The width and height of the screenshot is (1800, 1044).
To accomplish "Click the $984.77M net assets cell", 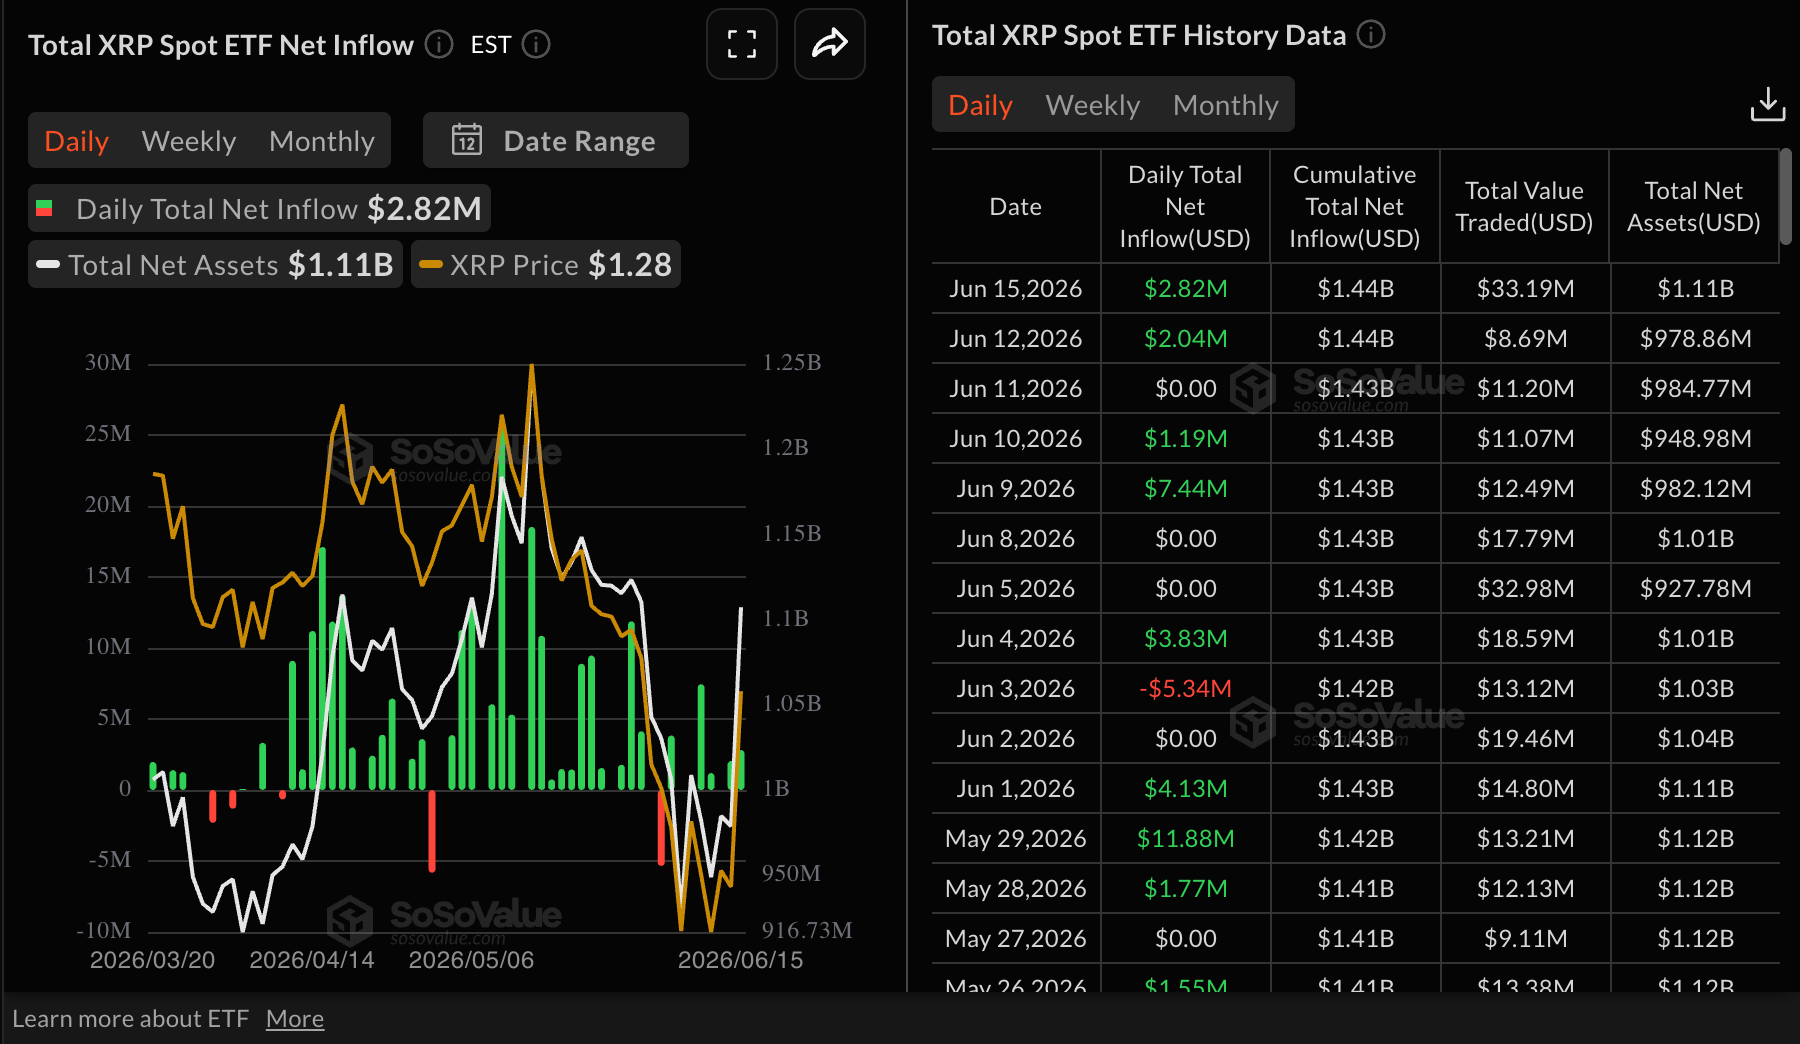I will [x=1696, y=389].
